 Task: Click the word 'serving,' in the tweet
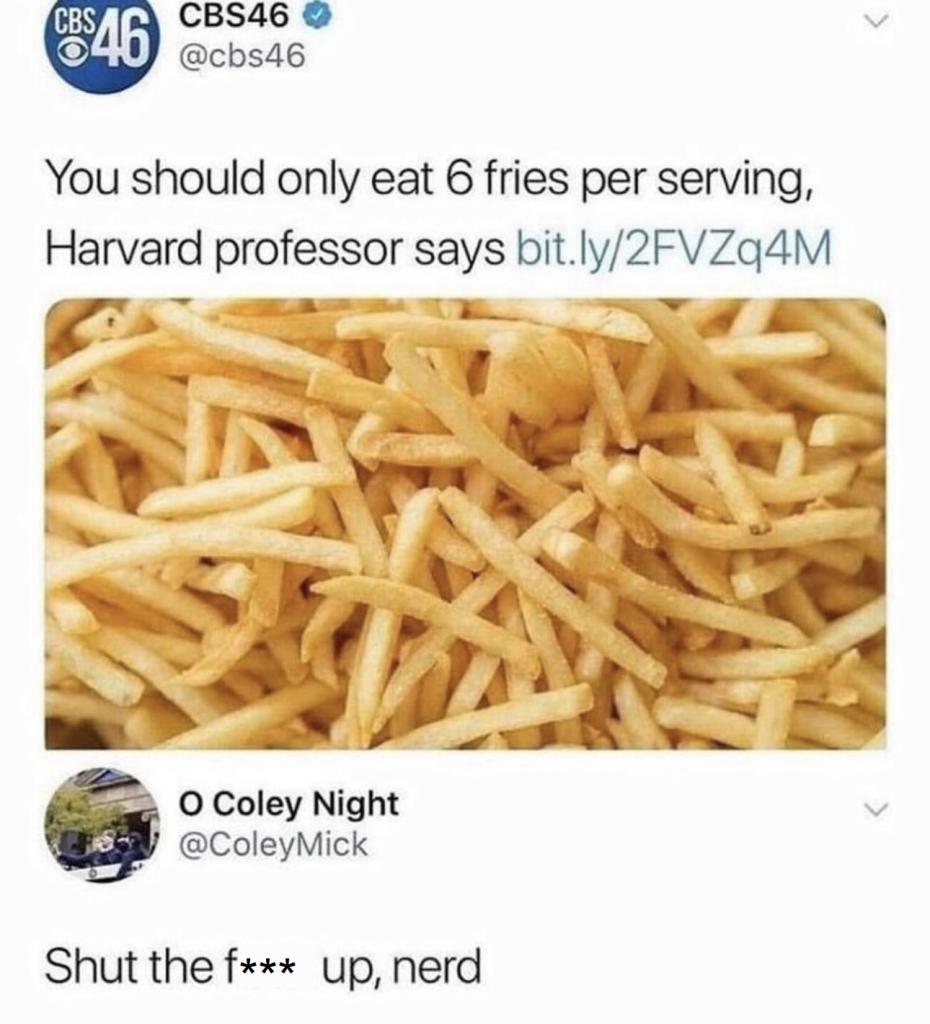click(x=735, y=181)
